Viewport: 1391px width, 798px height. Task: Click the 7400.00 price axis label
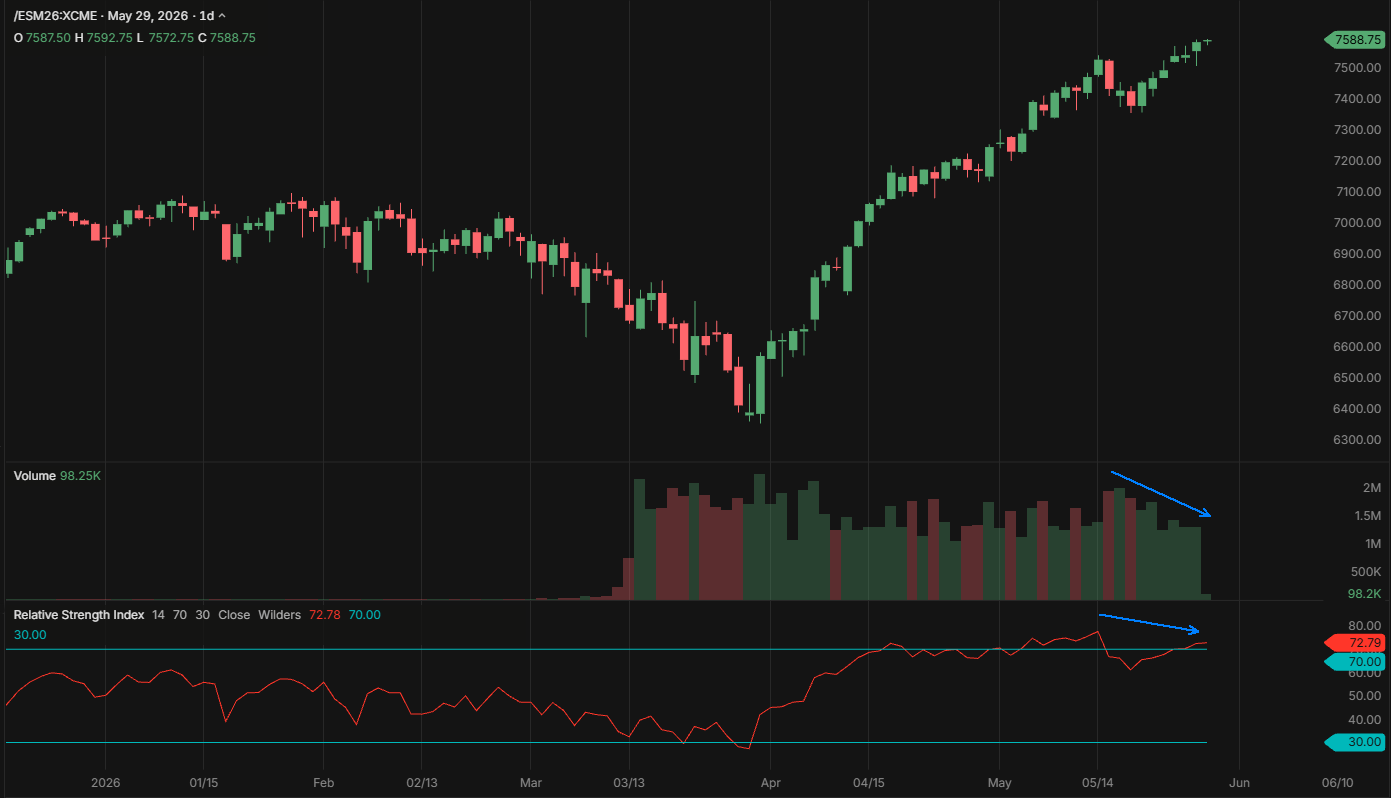[x=1357, y=99]
